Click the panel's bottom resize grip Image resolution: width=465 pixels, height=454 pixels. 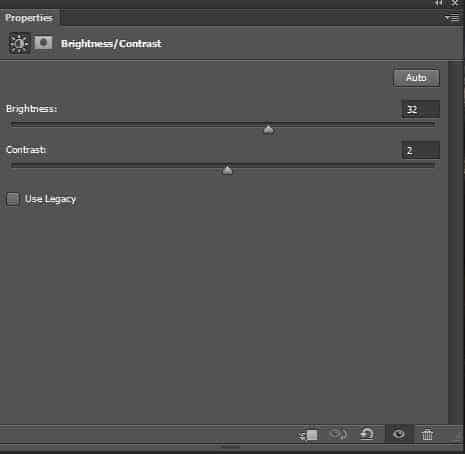231,447
